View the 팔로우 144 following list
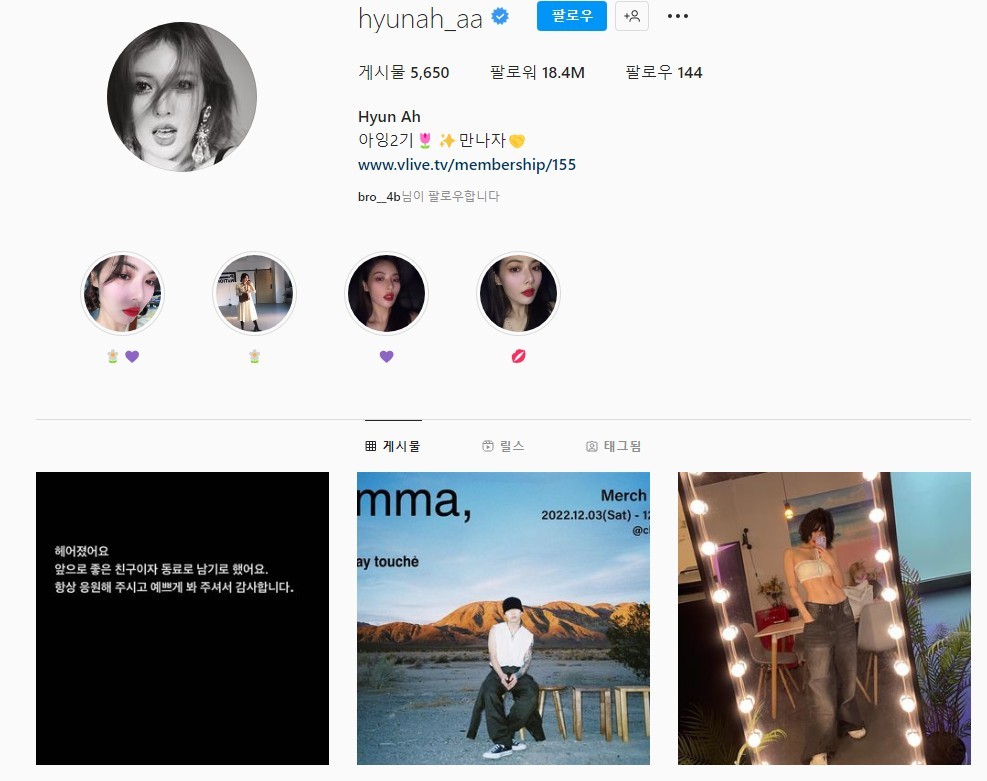 point(663,72)
